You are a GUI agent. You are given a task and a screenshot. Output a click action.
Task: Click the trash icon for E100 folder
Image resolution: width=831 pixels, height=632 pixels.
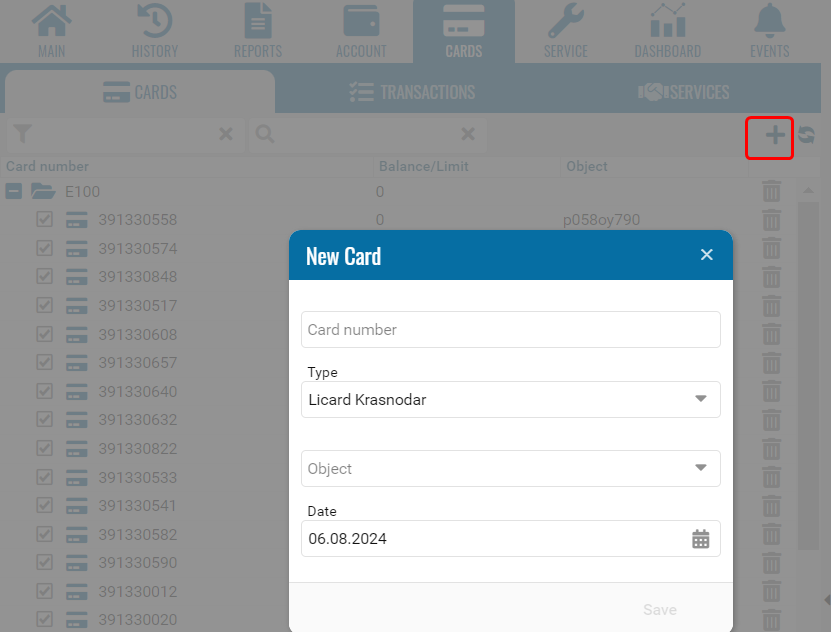(771, 192)
